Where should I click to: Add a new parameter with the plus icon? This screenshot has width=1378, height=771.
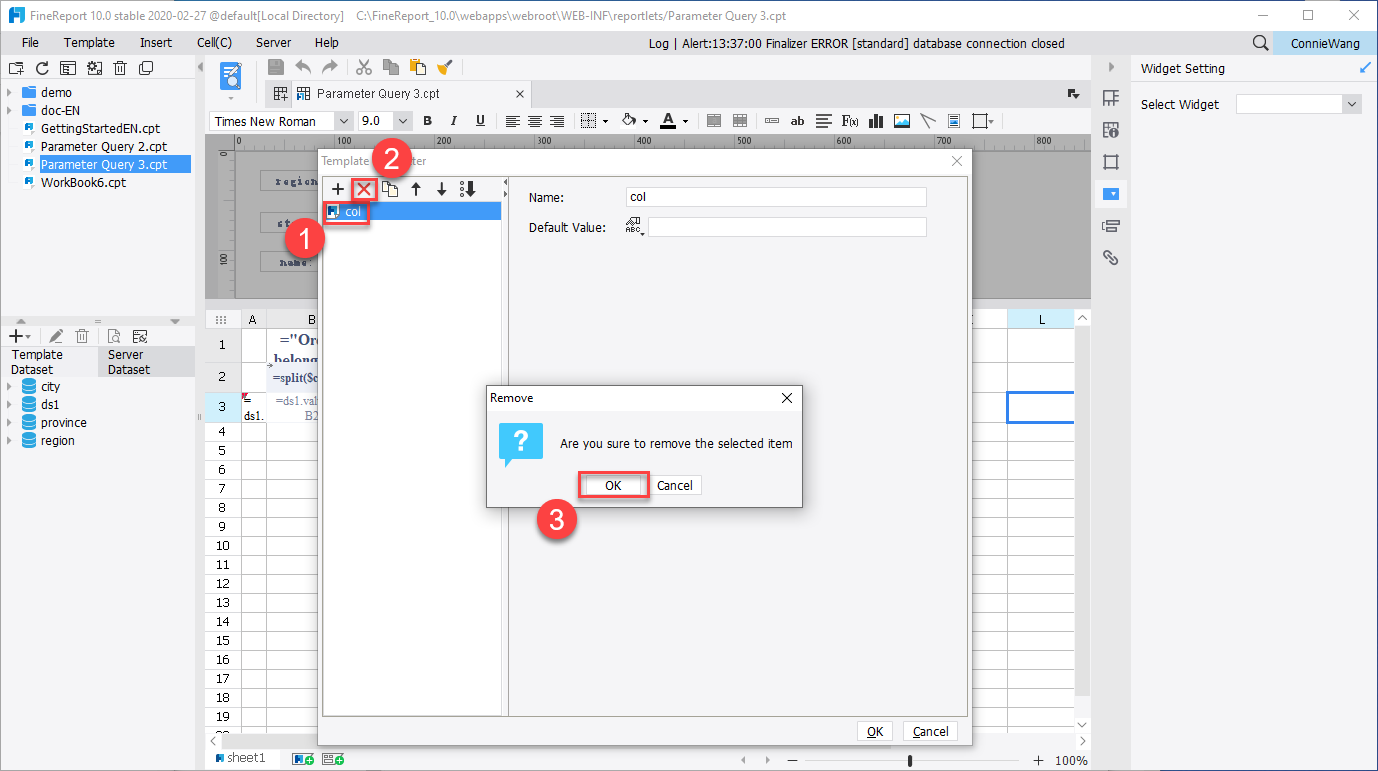337,189
